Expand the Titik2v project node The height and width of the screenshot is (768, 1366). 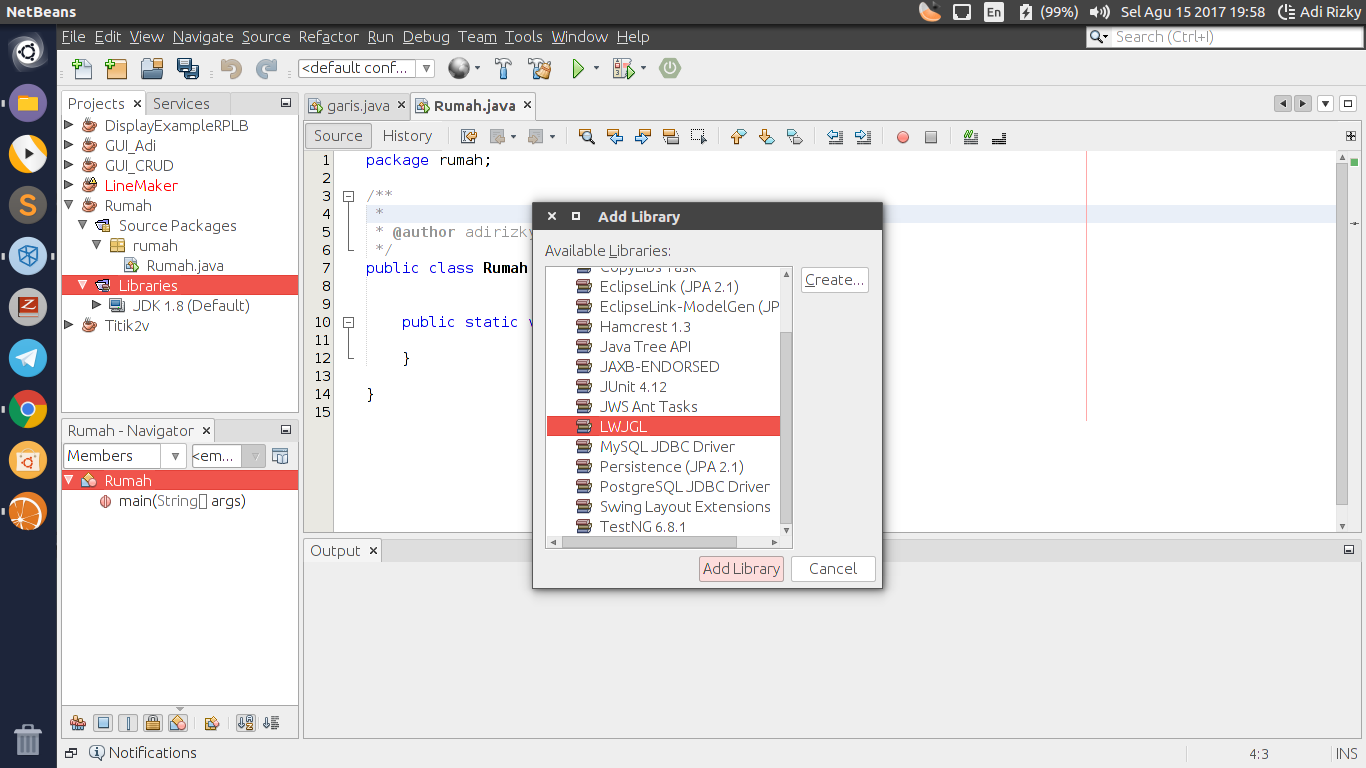tap(69, 325)
